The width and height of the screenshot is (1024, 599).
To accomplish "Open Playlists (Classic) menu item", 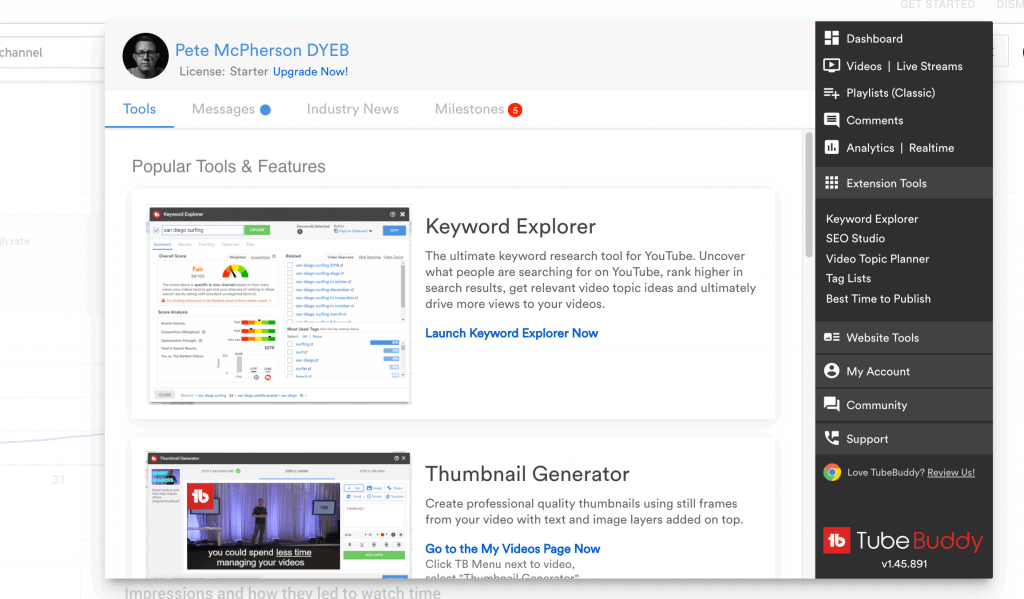I will coord(891,93).
